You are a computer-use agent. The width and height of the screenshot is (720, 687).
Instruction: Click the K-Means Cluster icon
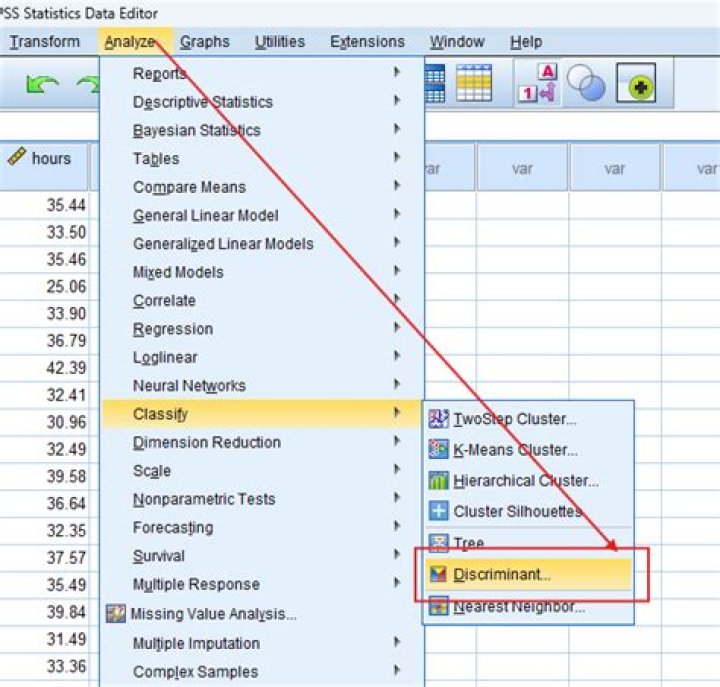click(439, 449)
